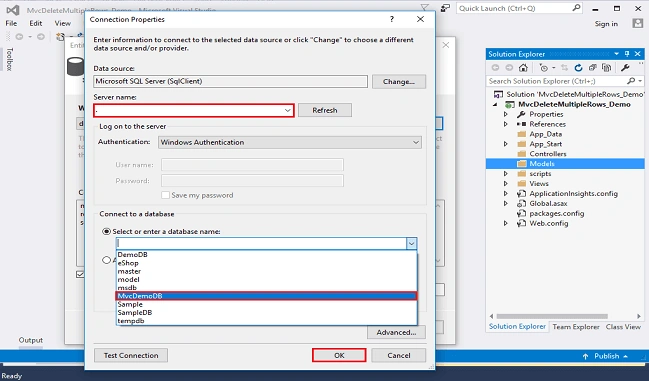Click account avatar icon near Sign in

637,23
